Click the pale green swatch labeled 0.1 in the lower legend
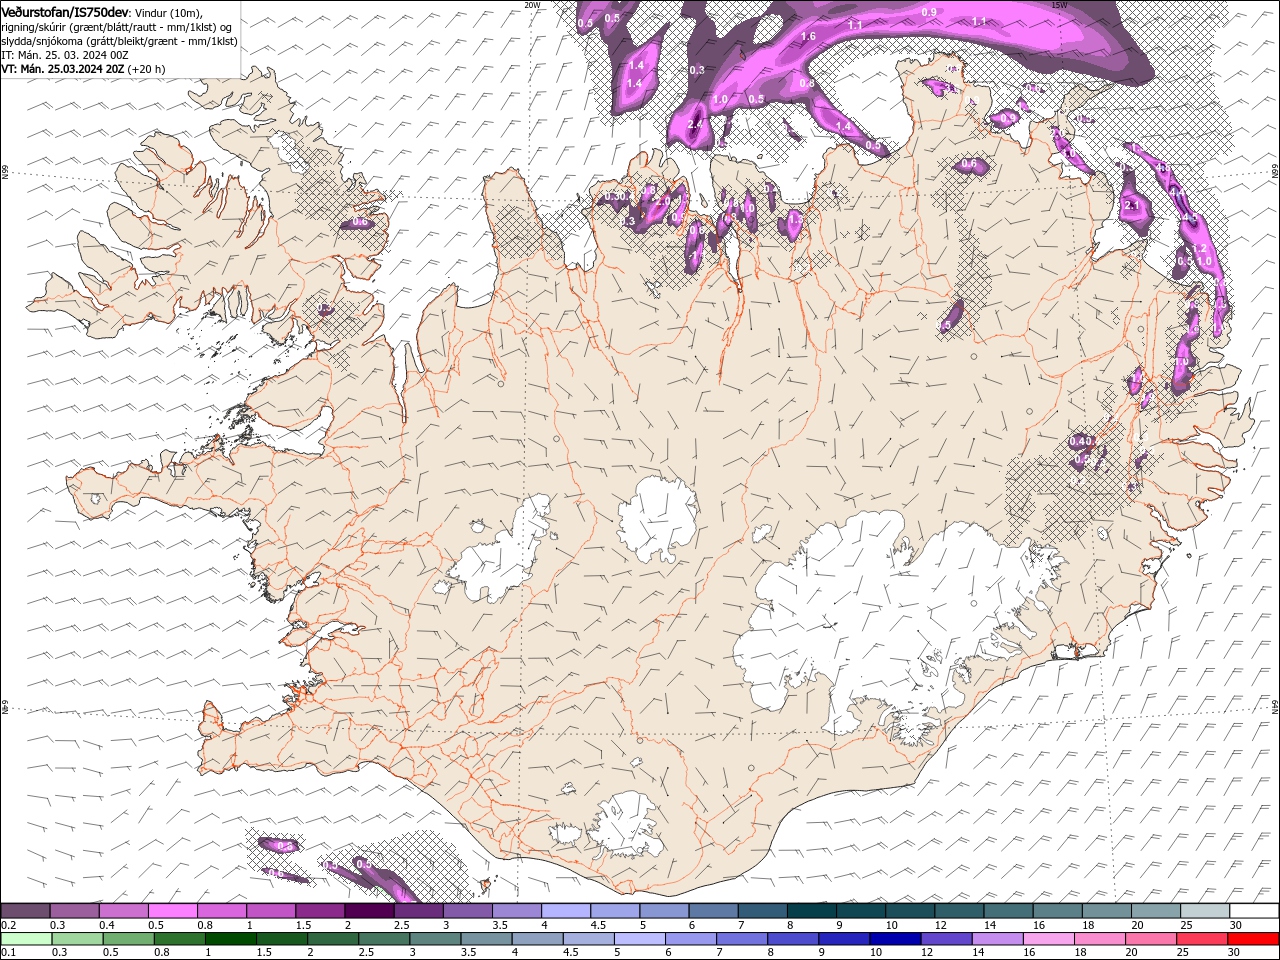This screenshot has height=960, width=1280. tap(25, 939)
